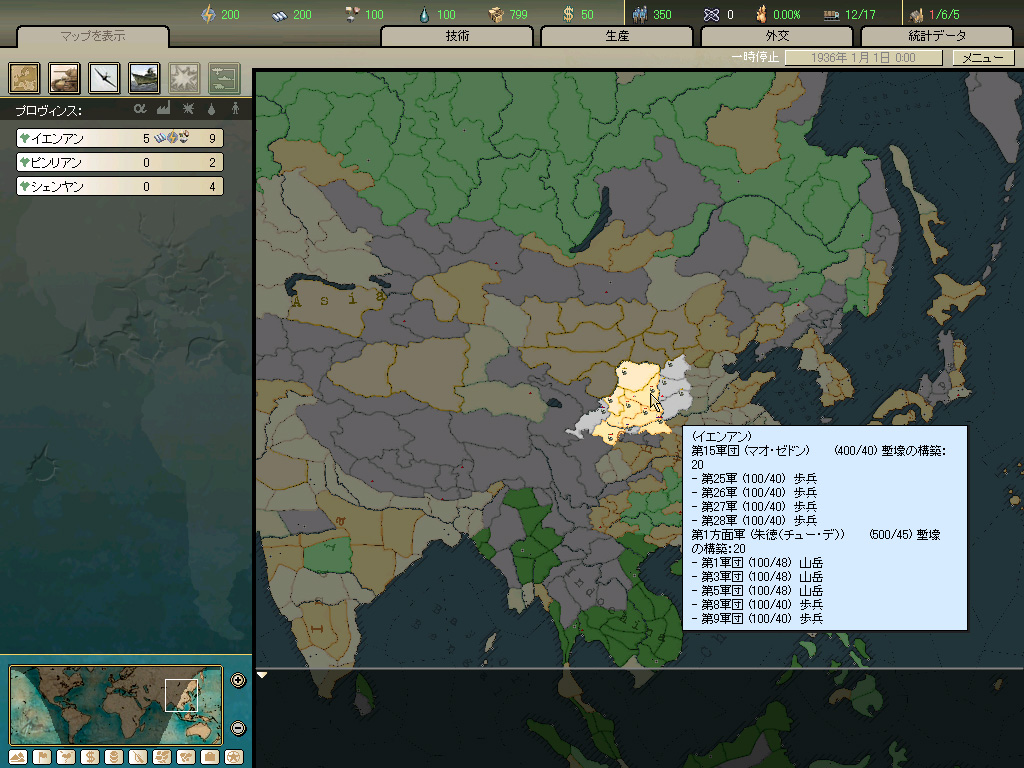
Task: Click the nuclear atom icon
Action: (x=711, y=14)
